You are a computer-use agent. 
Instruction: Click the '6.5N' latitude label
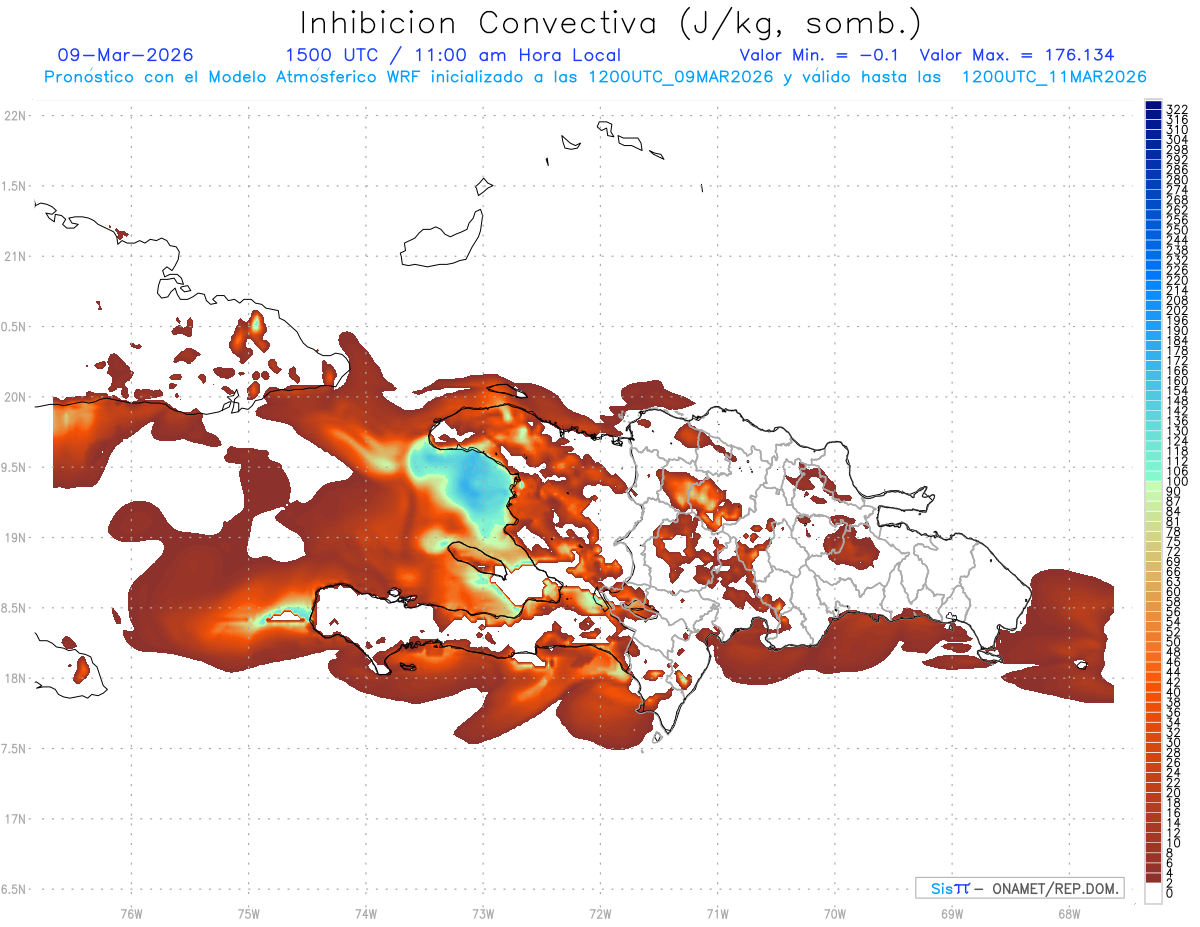(x=15, y=889)
